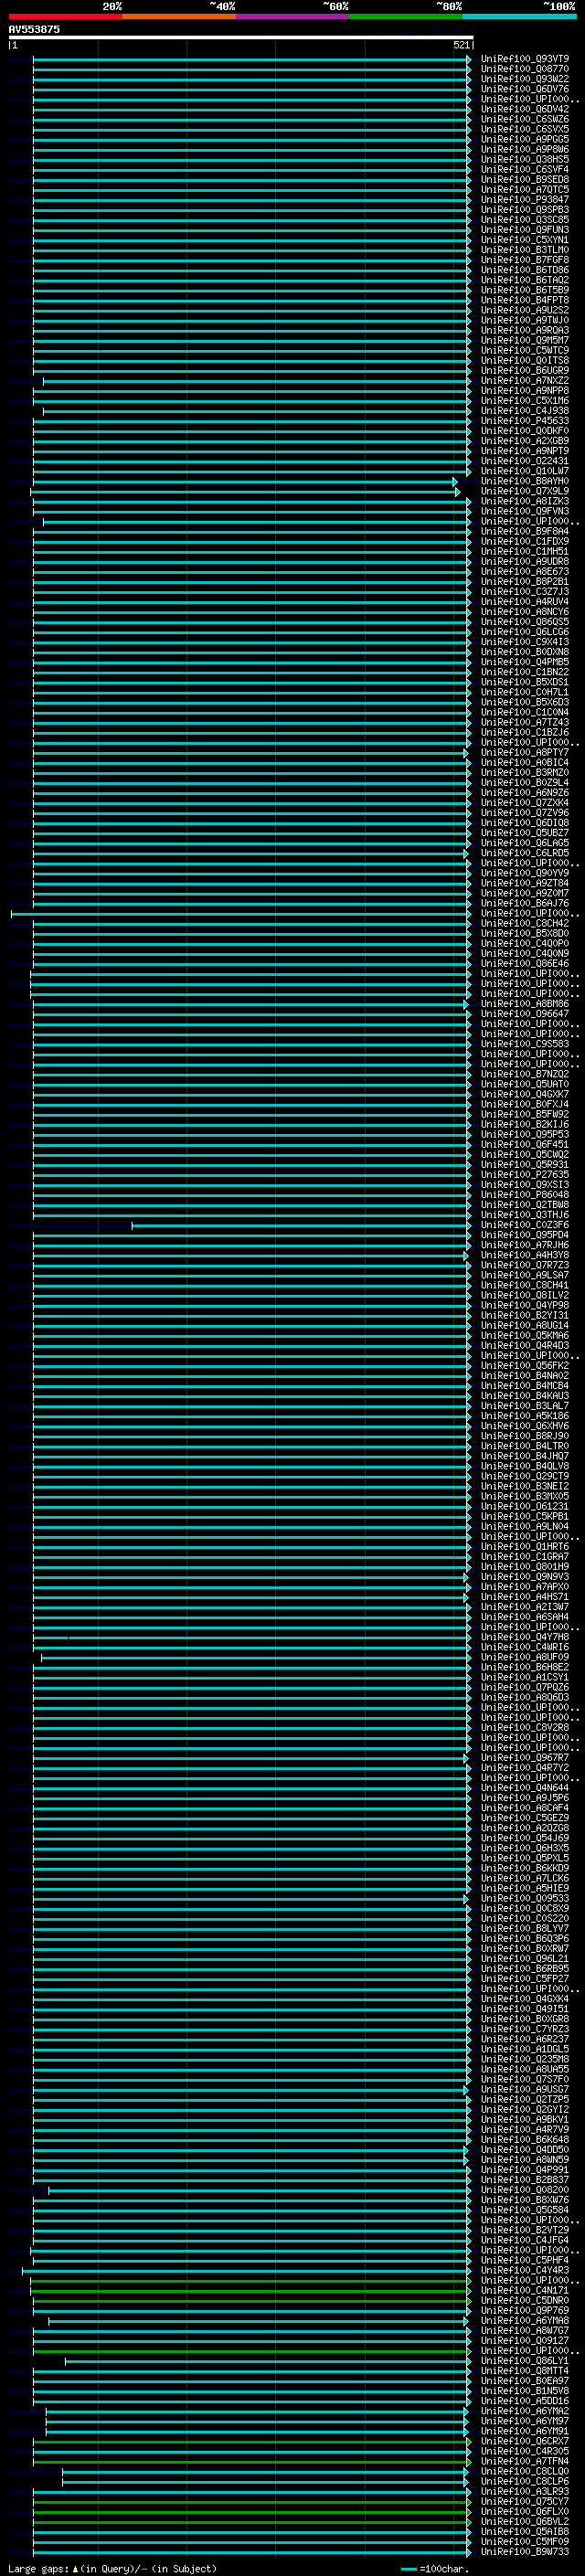
Task: Click the UniRef100_A1CSY1 label
Action: (525, 1677)
